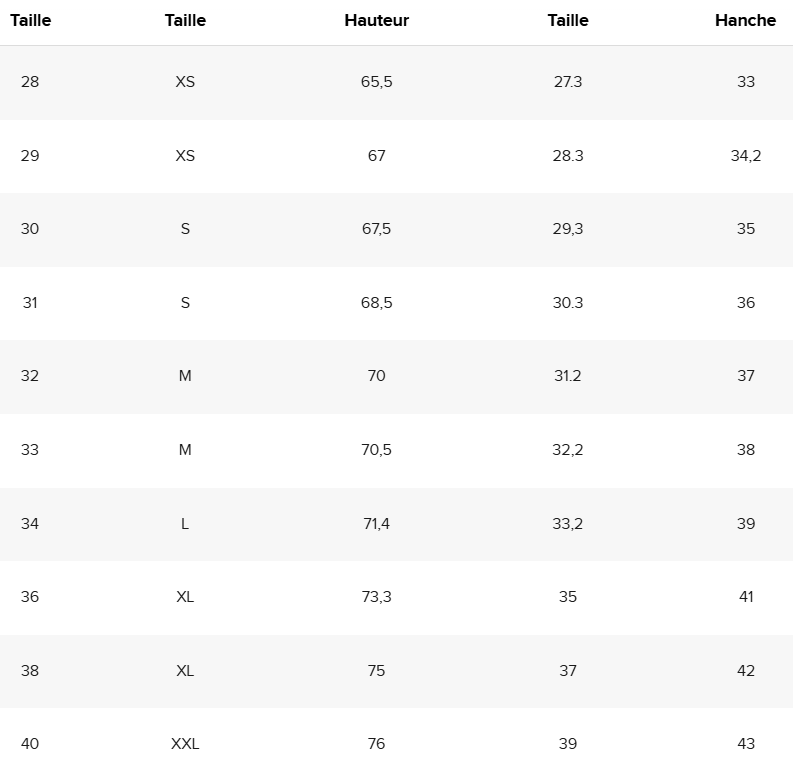This screenshot has height=774, width=793.
Task: Click the hauteur value 70,5
Action: tap(376, 450)
